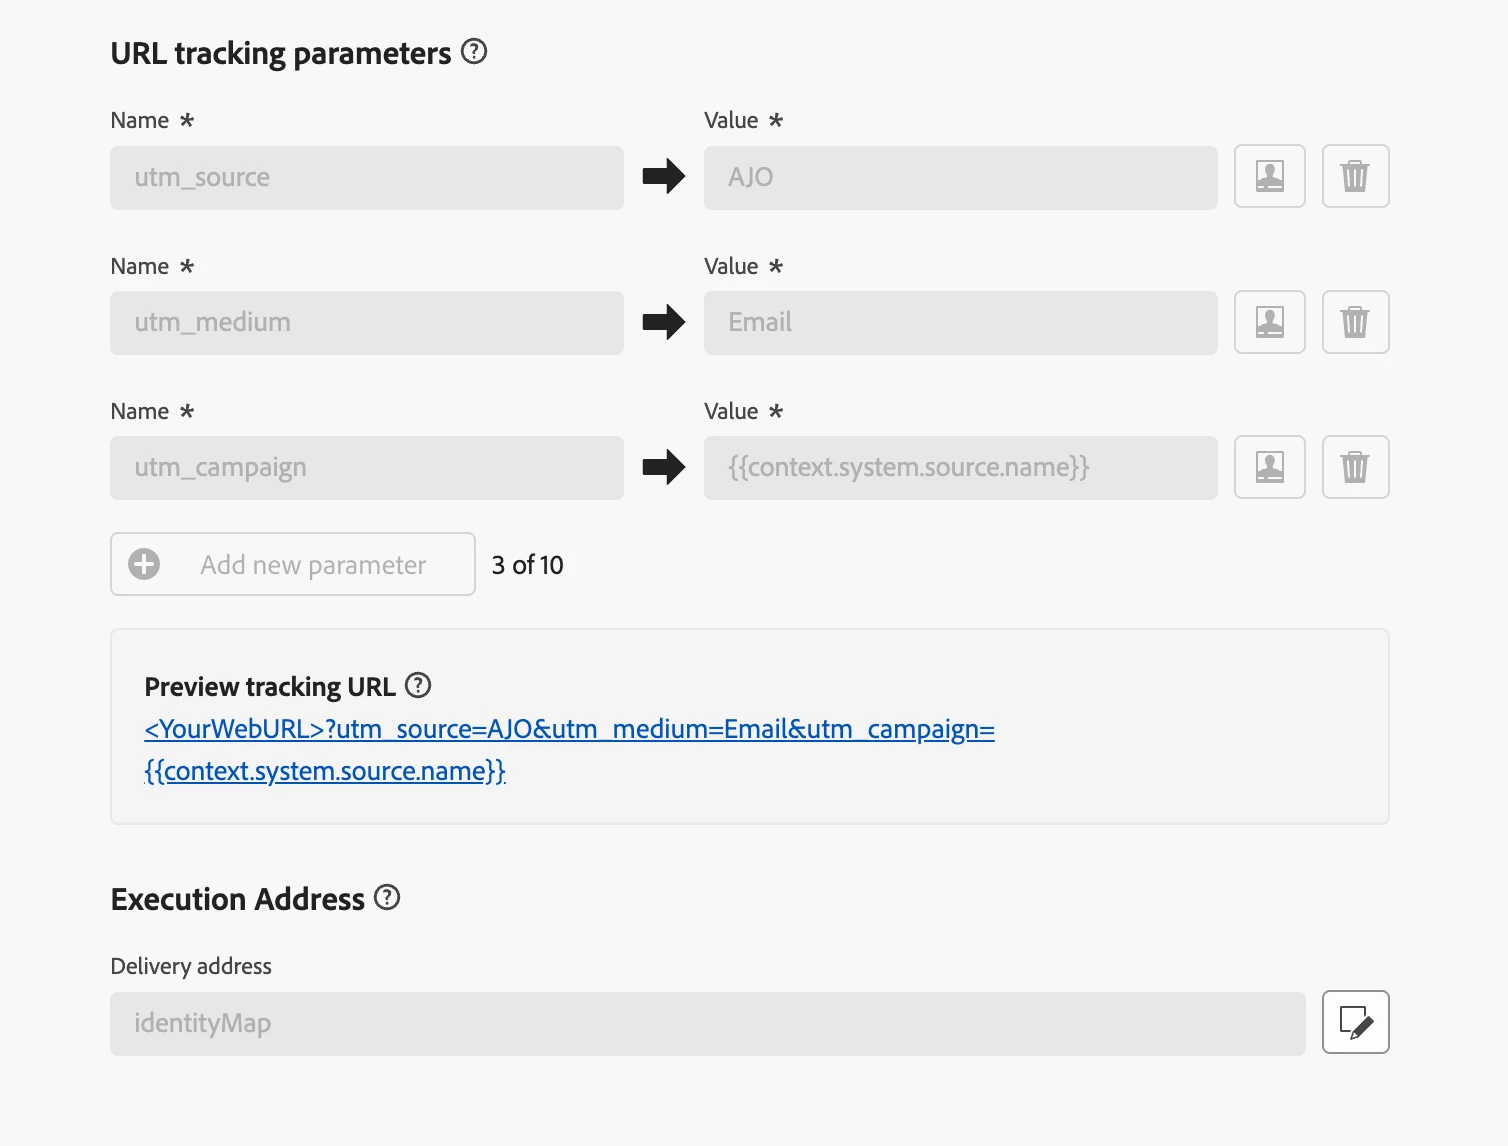
Task: Click the utm_campaign name field
Action: point(367,468)
